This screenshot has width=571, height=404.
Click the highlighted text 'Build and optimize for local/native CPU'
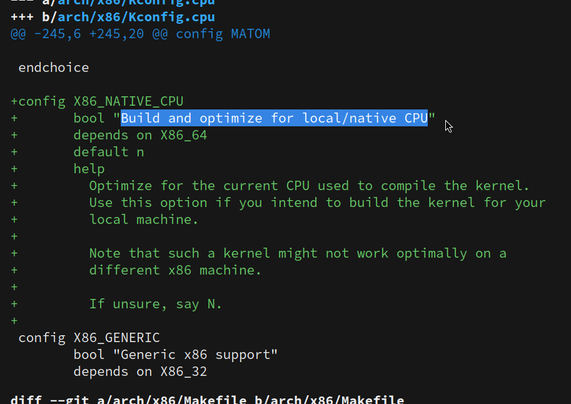[x=274, y=118]
